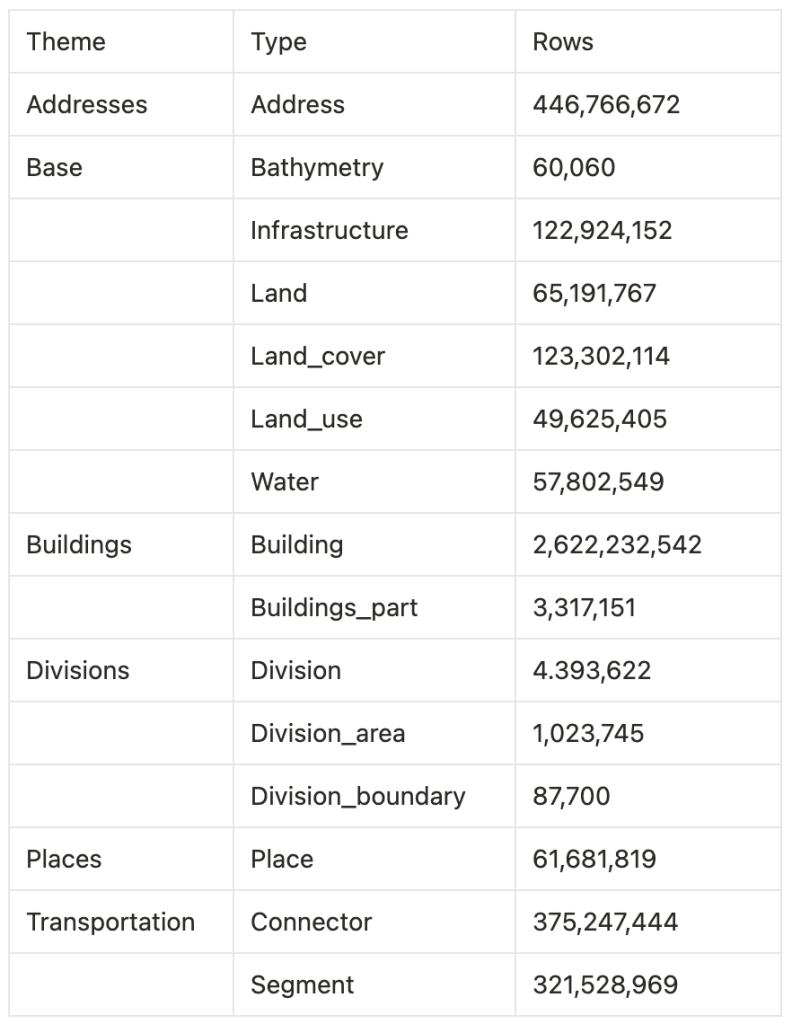Click the 446,766,672 row count cell

click(606, 105)
